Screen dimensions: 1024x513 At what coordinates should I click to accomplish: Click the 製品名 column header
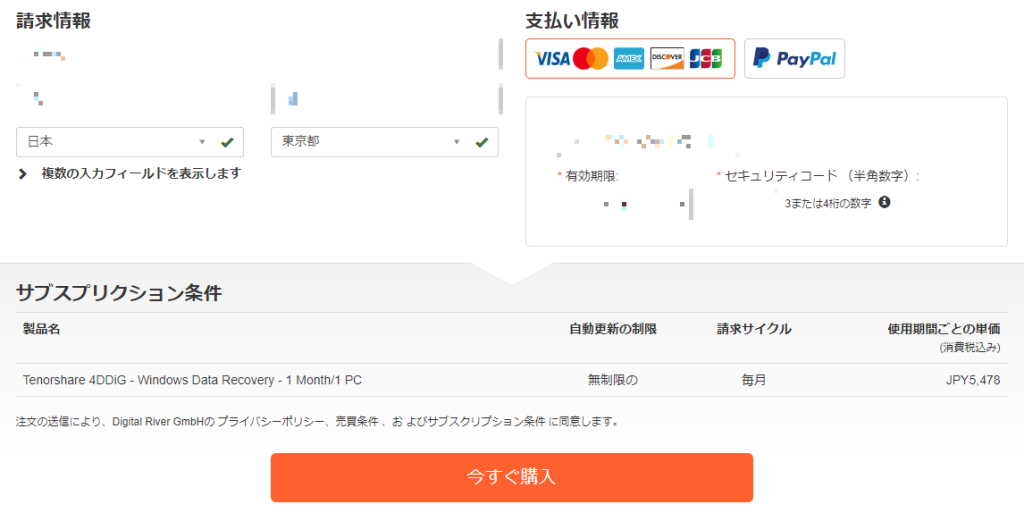coord(41,329)
